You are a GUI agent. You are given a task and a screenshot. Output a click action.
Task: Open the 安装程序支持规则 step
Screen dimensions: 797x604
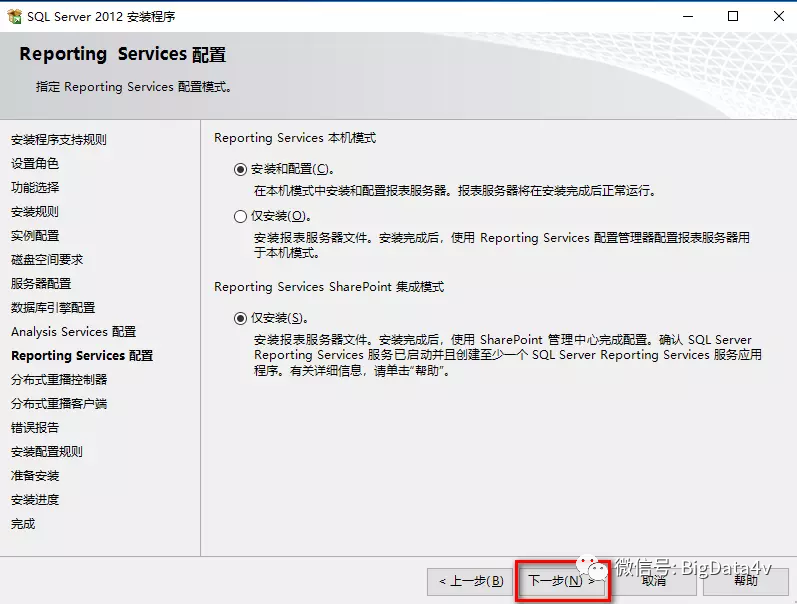[x=58, y=140]
